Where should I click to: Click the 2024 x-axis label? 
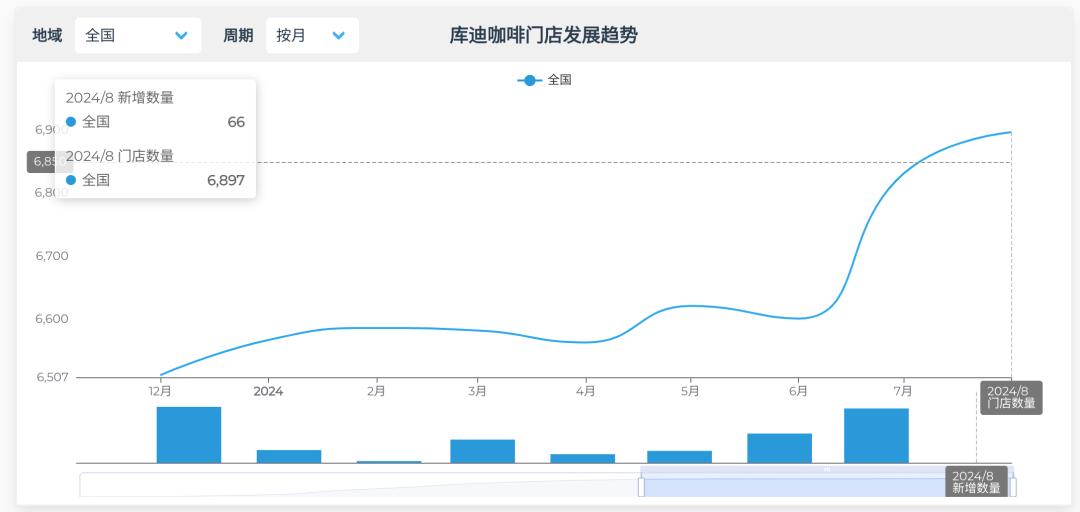268,391
